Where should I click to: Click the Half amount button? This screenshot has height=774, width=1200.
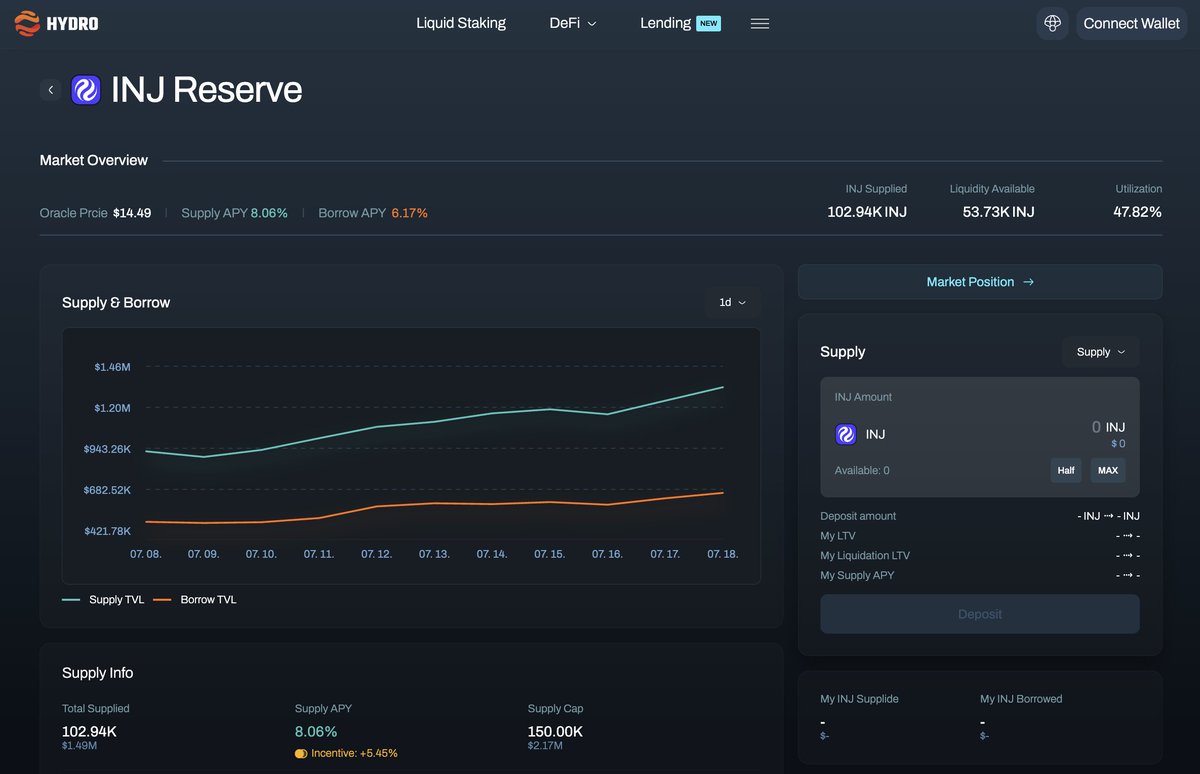pyautogui.click(x=1066, y=470)
